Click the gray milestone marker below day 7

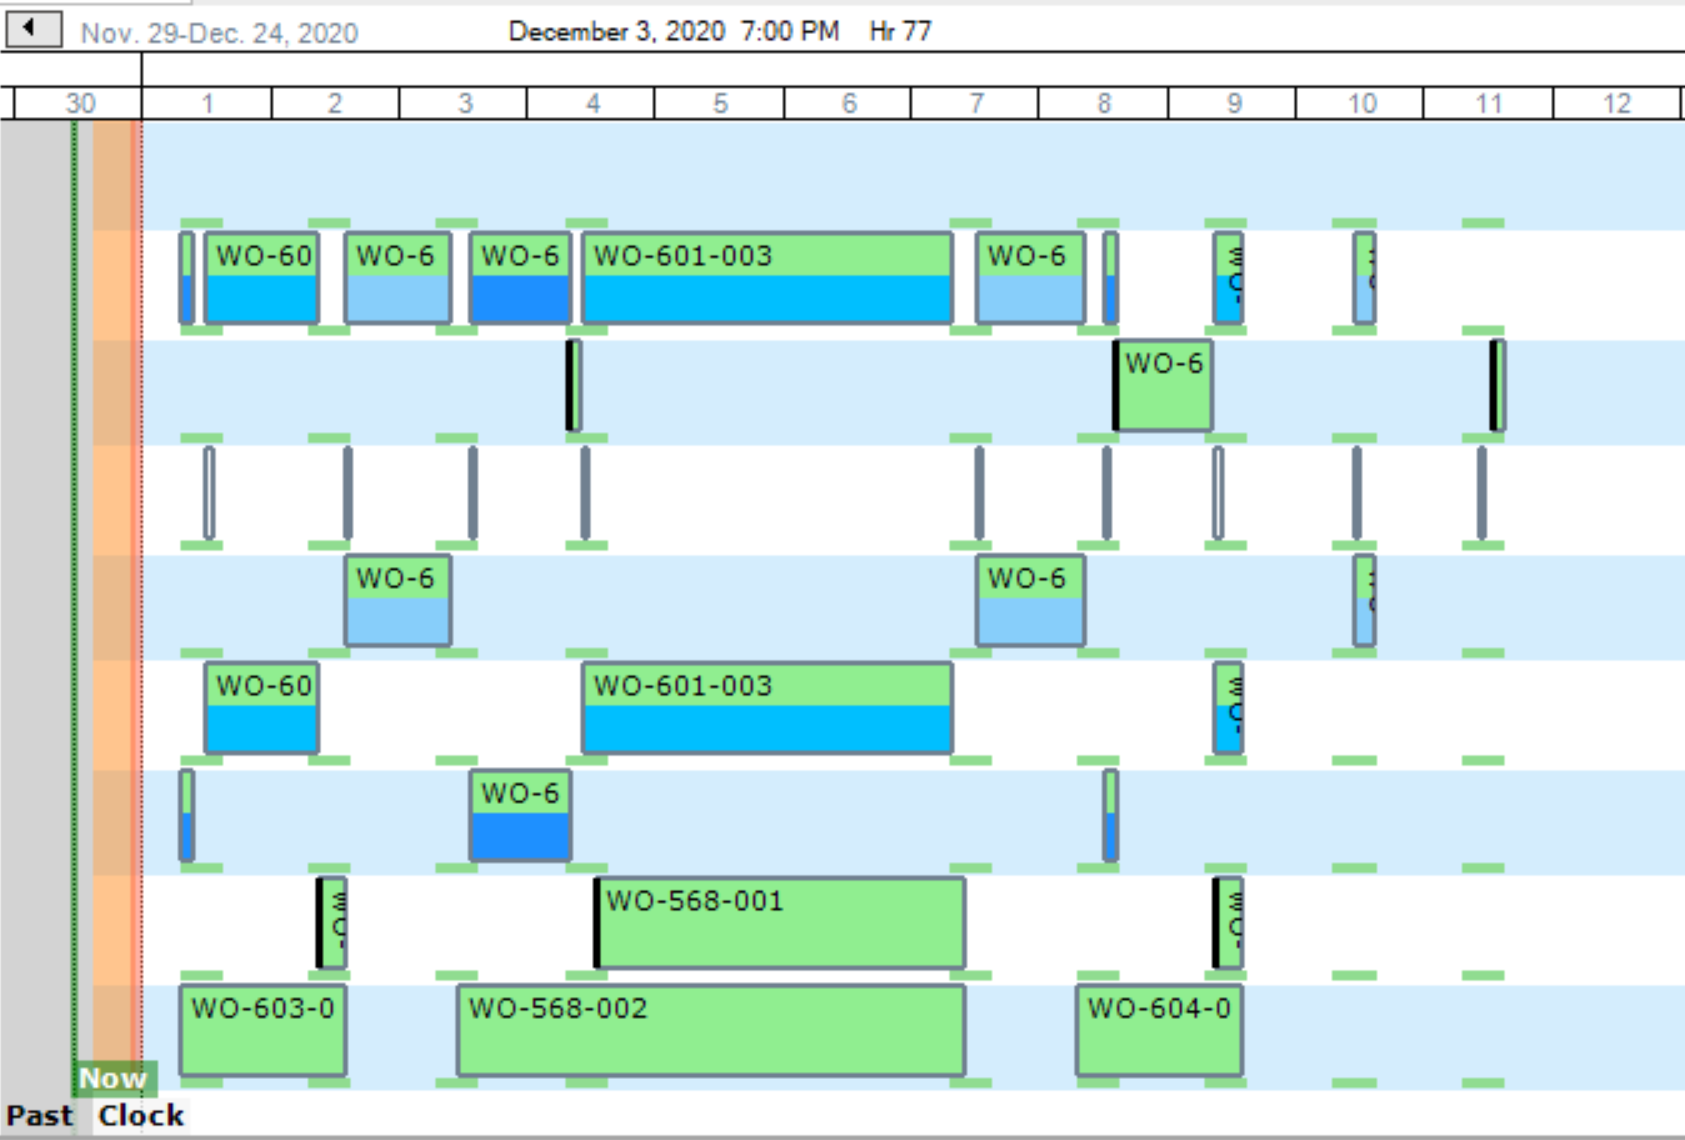click(x=978, y=495)
